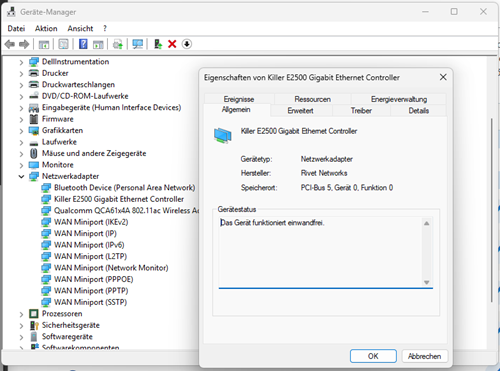The height and width of the screenshot is (371, 500).
Task: Click the Drucker printer icon
Action: pos(34,73)
